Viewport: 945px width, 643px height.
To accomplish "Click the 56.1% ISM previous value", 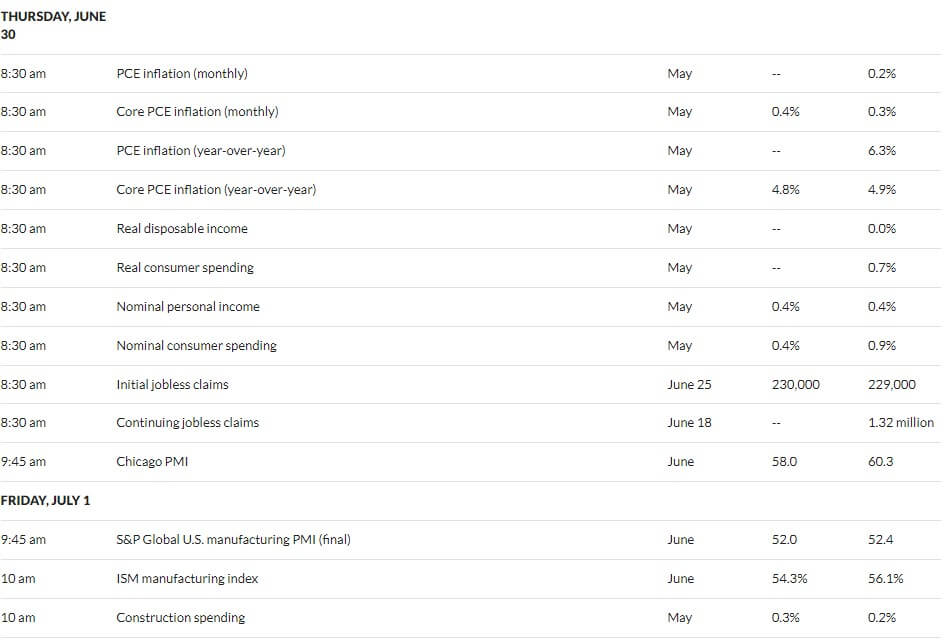I will [885, 579].
